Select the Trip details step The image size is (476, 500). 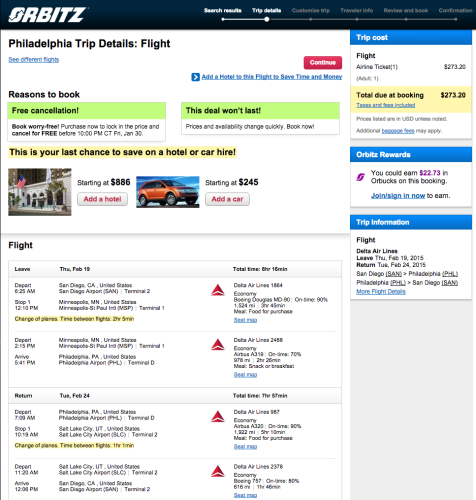coord(266,10)
